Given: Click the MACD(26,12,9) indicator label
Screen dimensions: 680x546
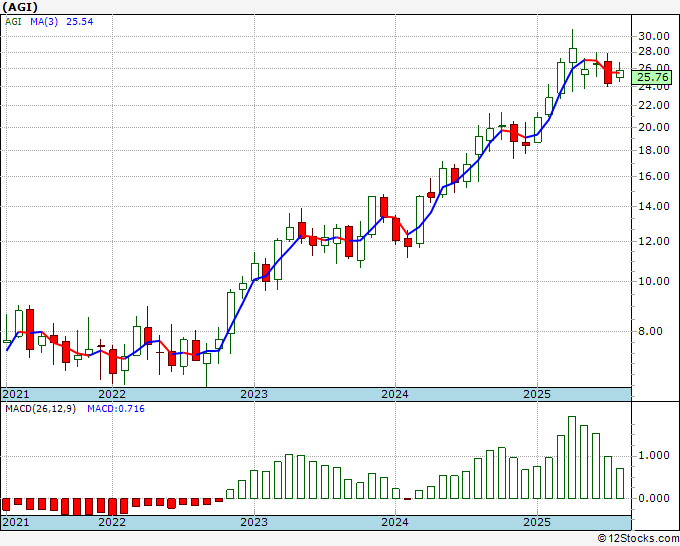Looking at the screenshot, I should pyautogui.click(x=40, y=409).
